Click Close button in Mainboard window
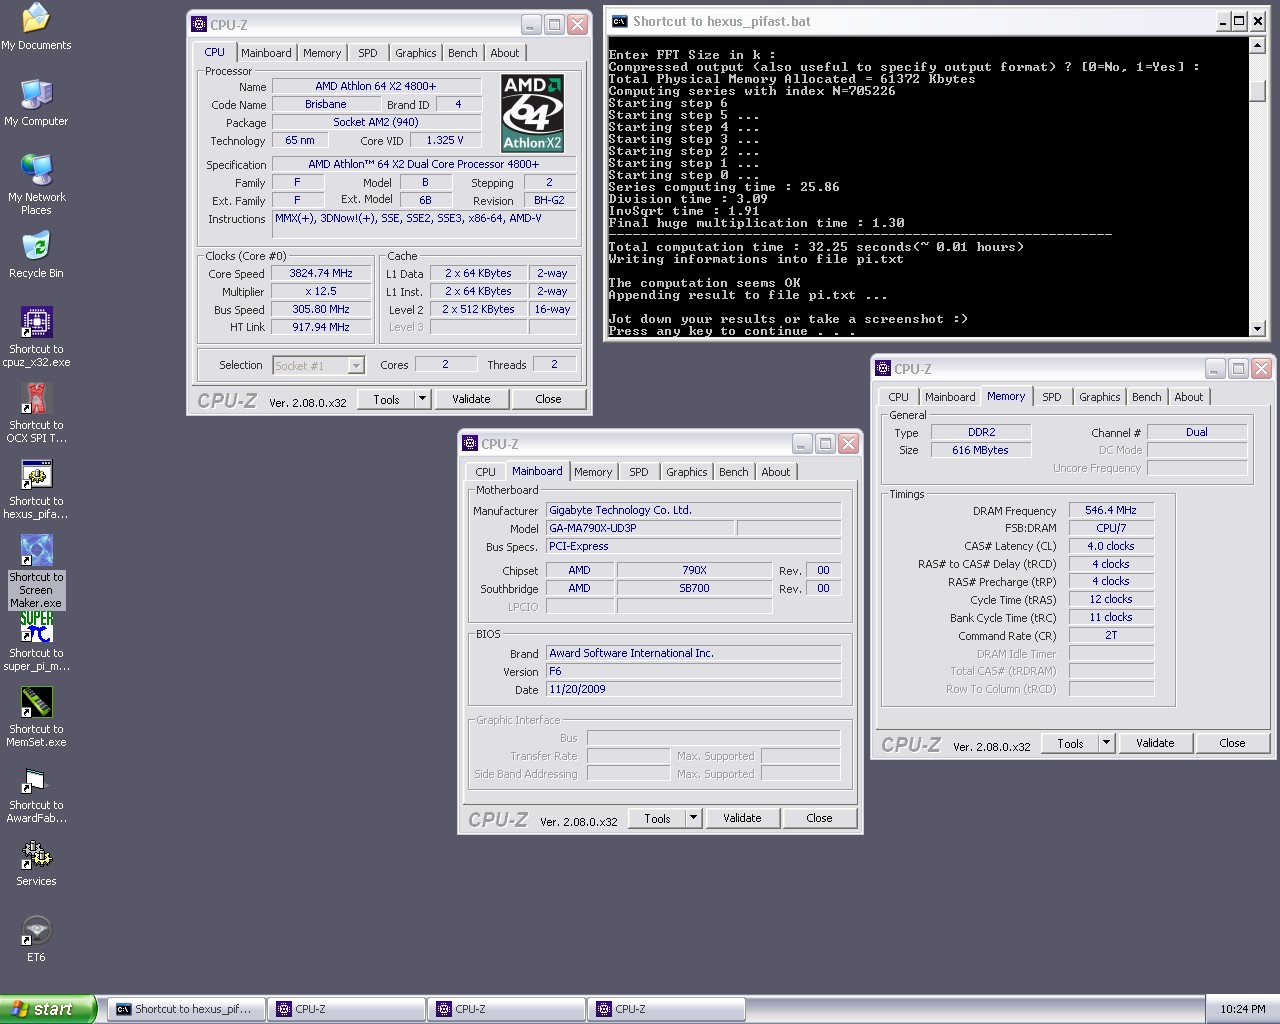The height and width of the screenshot is (1024, 1280). coord(819,818)
